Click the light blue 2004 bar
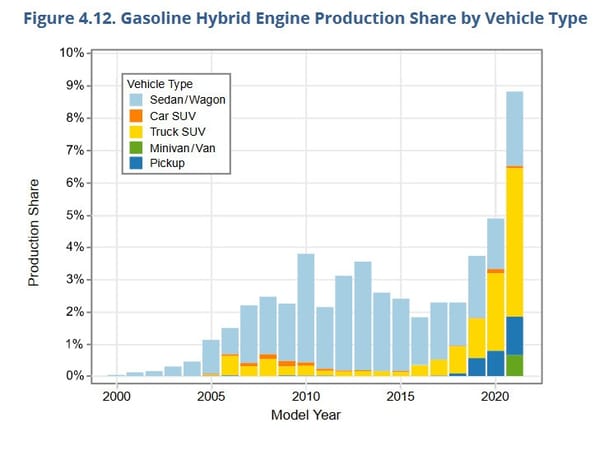This screenshot has height=455, width=600. (192, 369)
